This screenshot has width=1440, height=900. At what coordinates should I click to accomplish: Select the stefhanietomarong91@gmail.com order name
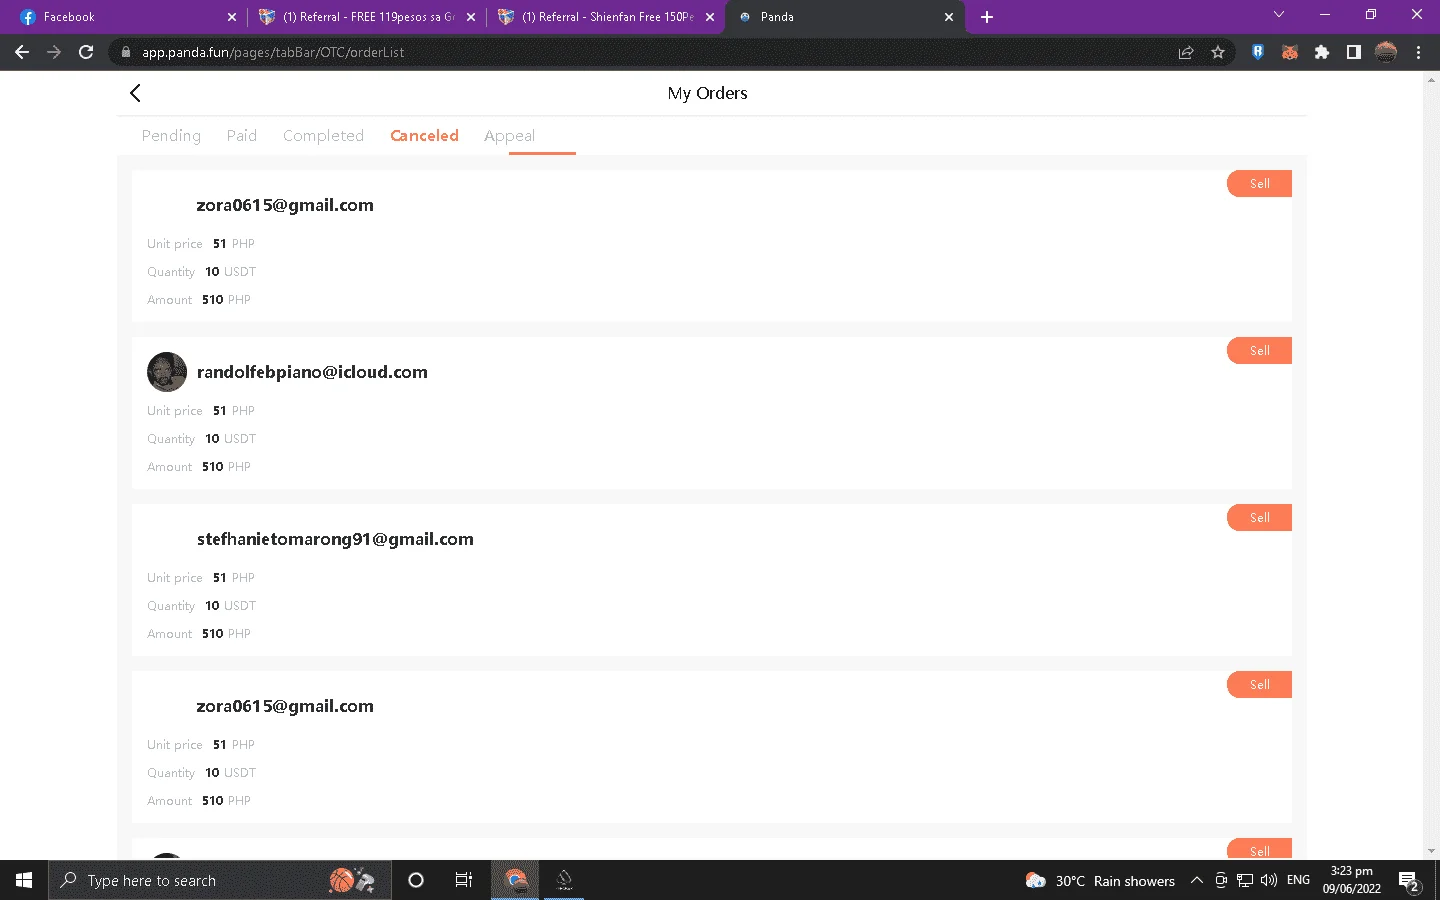click(x=335, y=539)
